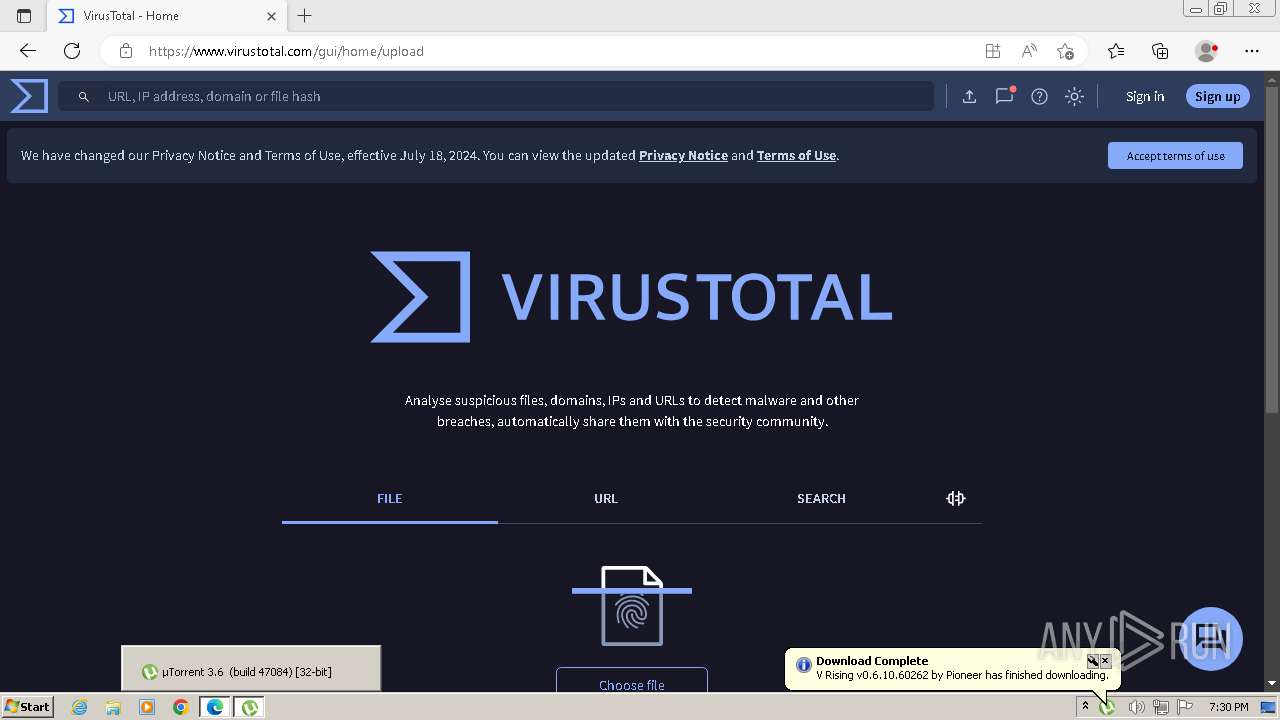Click the Sign up button
This screenshot has width=1280, height=720.
point(1217,96)
